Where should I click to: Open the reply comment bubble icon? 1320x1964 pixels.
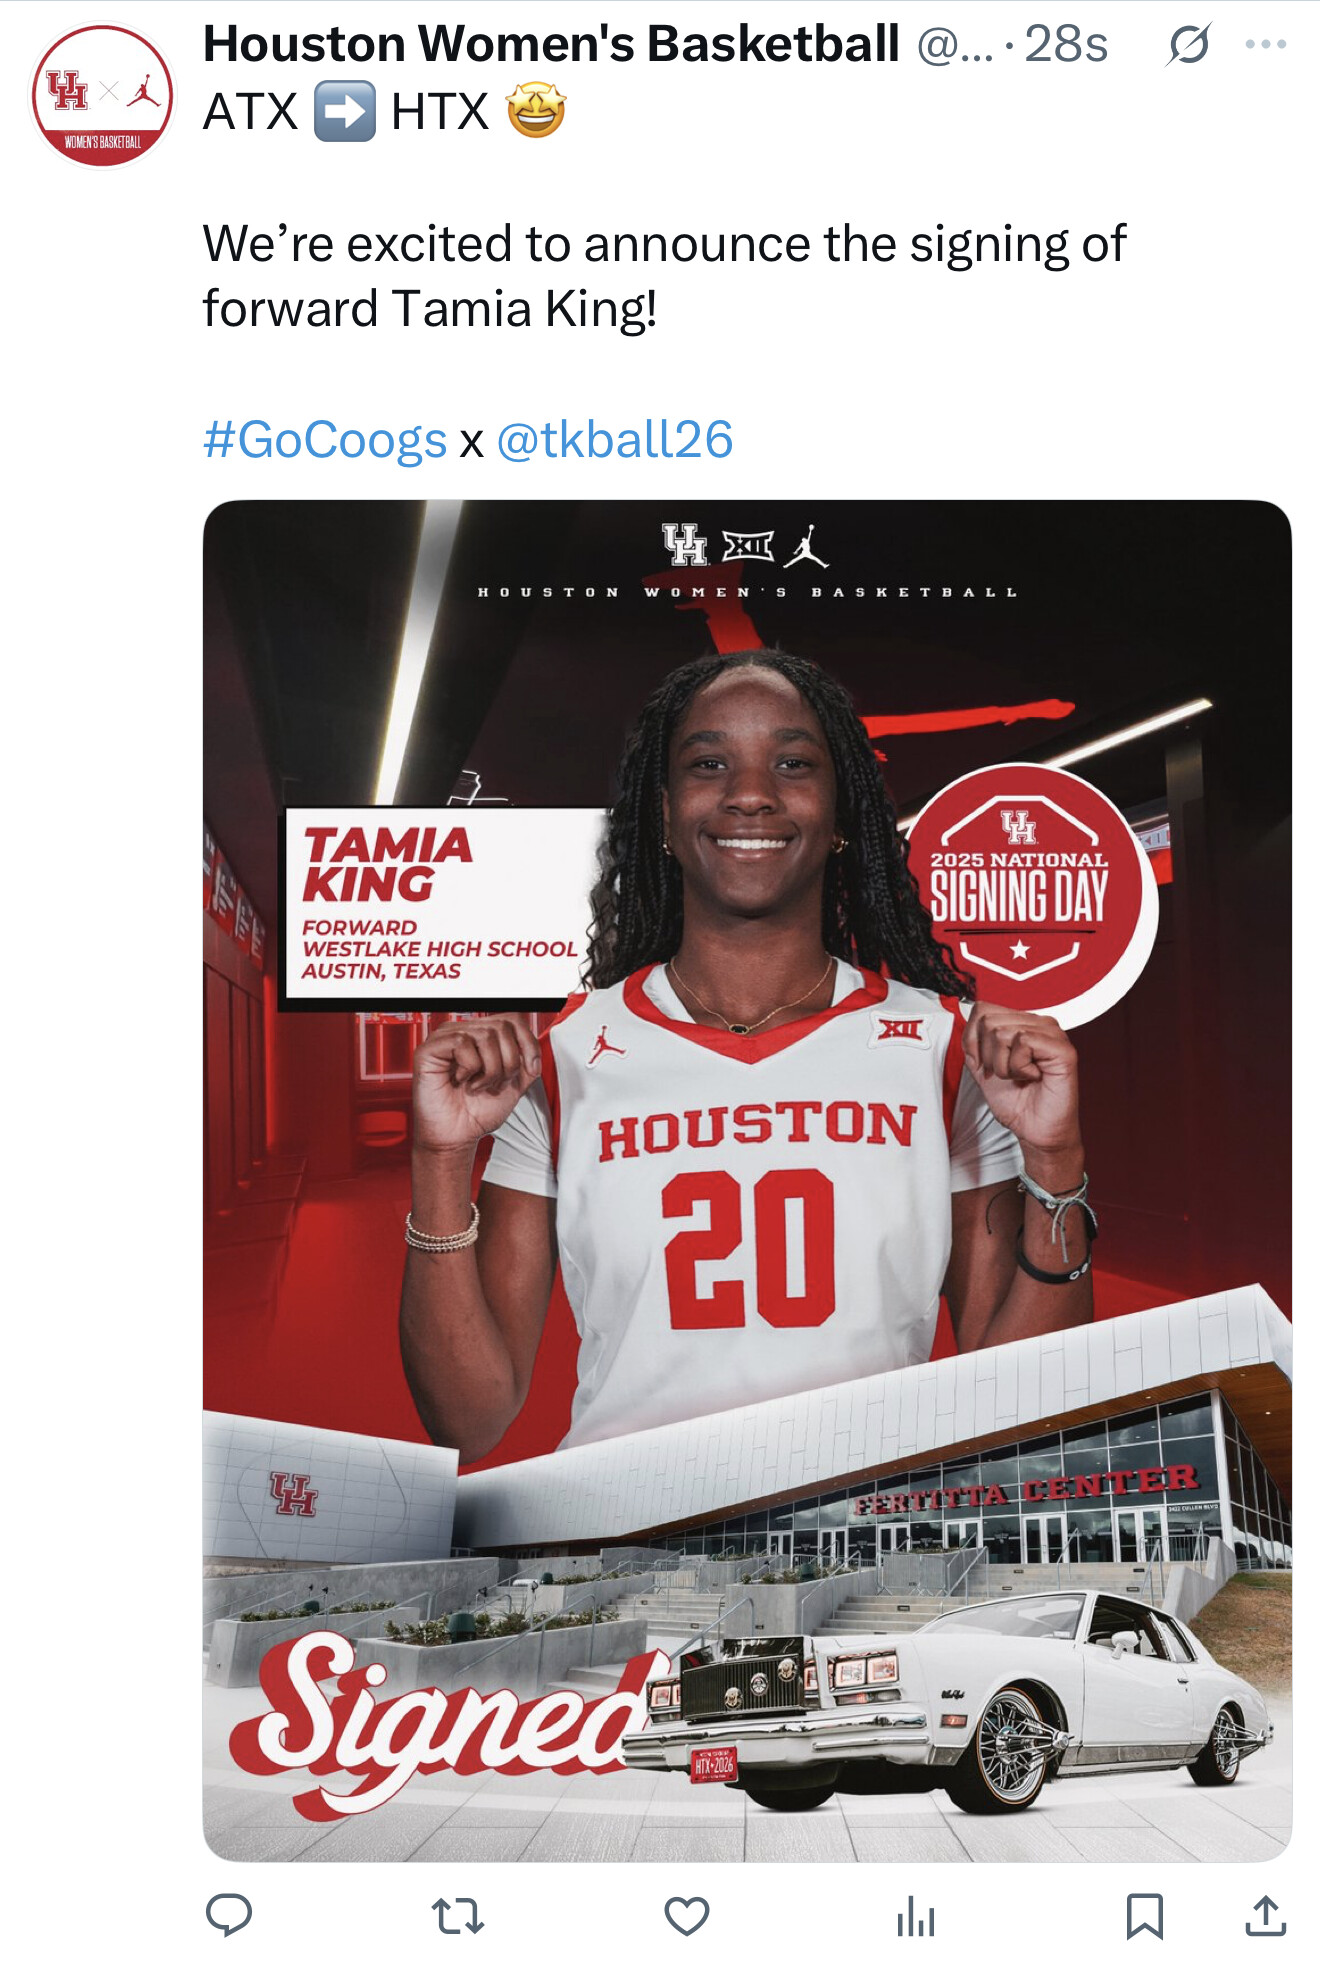click(x=228, y=1915)
